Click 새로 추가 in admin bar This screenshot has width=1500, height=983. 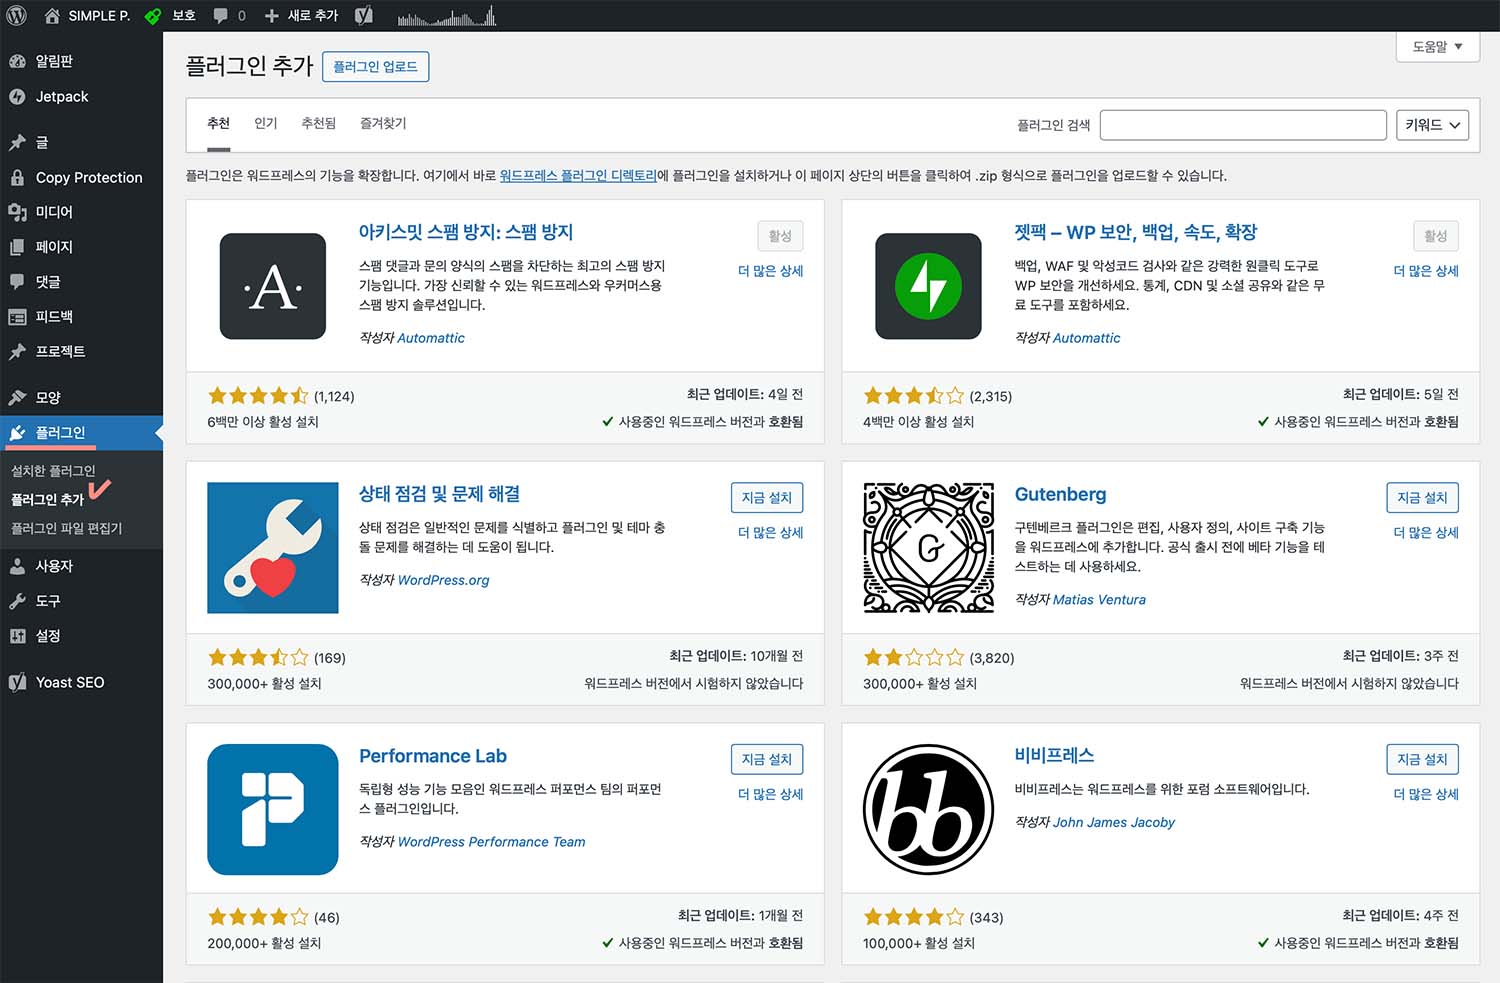301,15
